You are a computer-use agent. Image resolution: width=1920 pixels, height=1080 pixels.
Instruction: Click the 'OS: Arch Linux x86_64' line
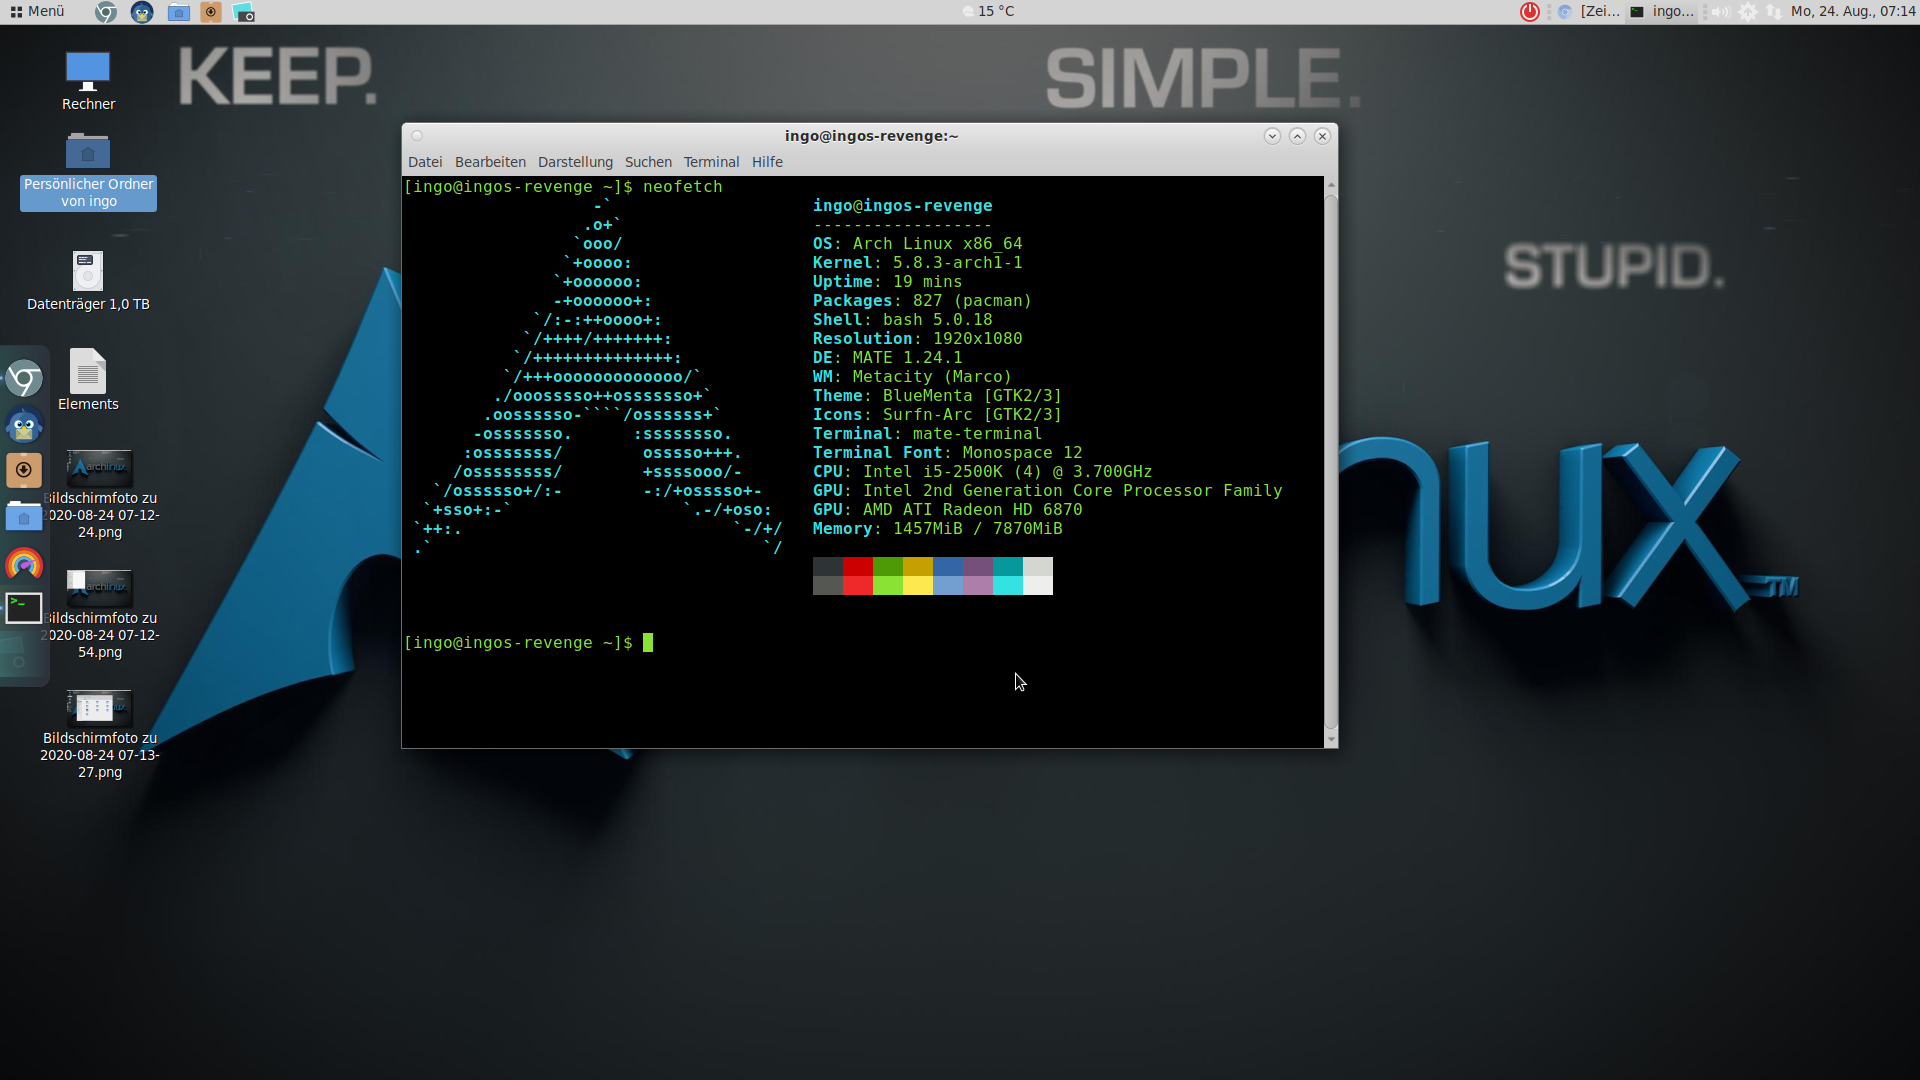click(918, 244)
